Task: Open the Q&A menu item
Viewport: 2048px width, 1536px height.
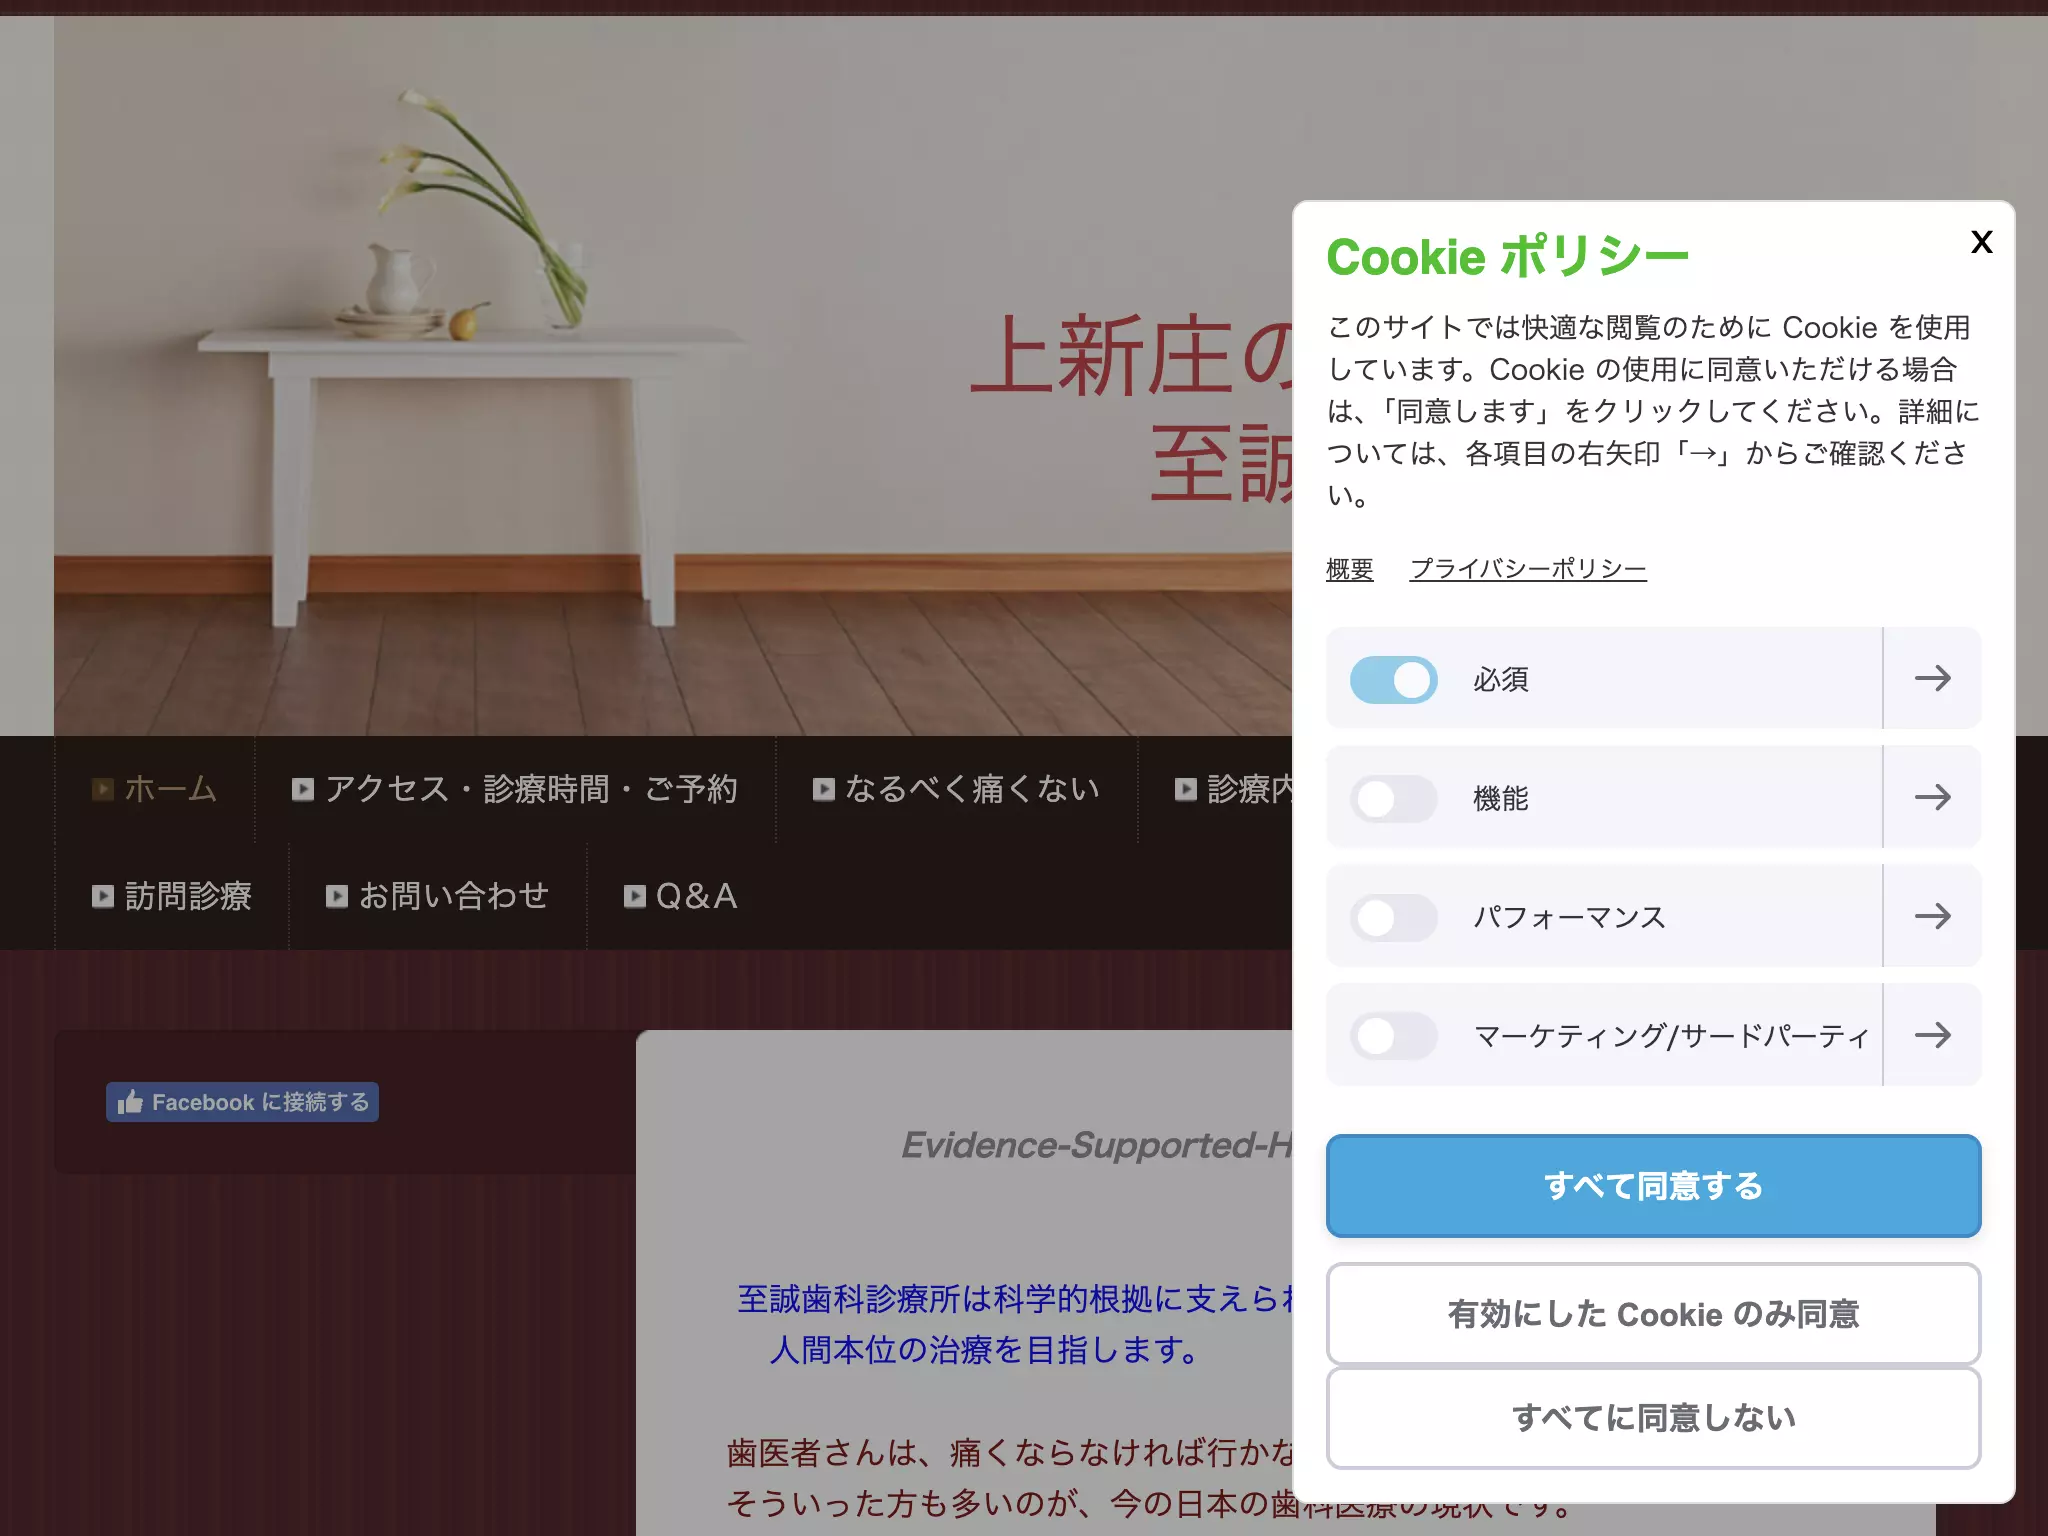Action: point(680,896)
